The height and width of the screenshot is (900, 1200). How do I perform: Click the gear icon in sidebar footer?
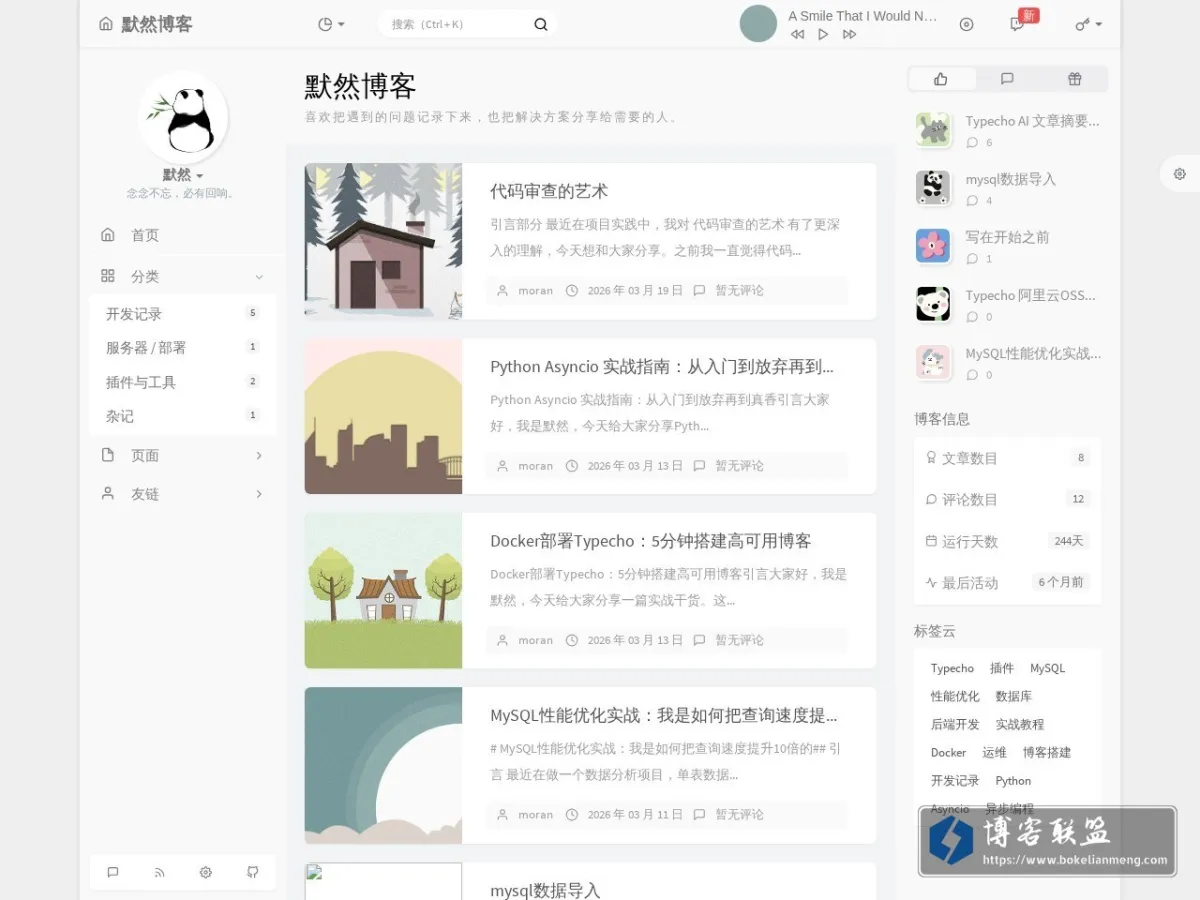tap(206, 872)
